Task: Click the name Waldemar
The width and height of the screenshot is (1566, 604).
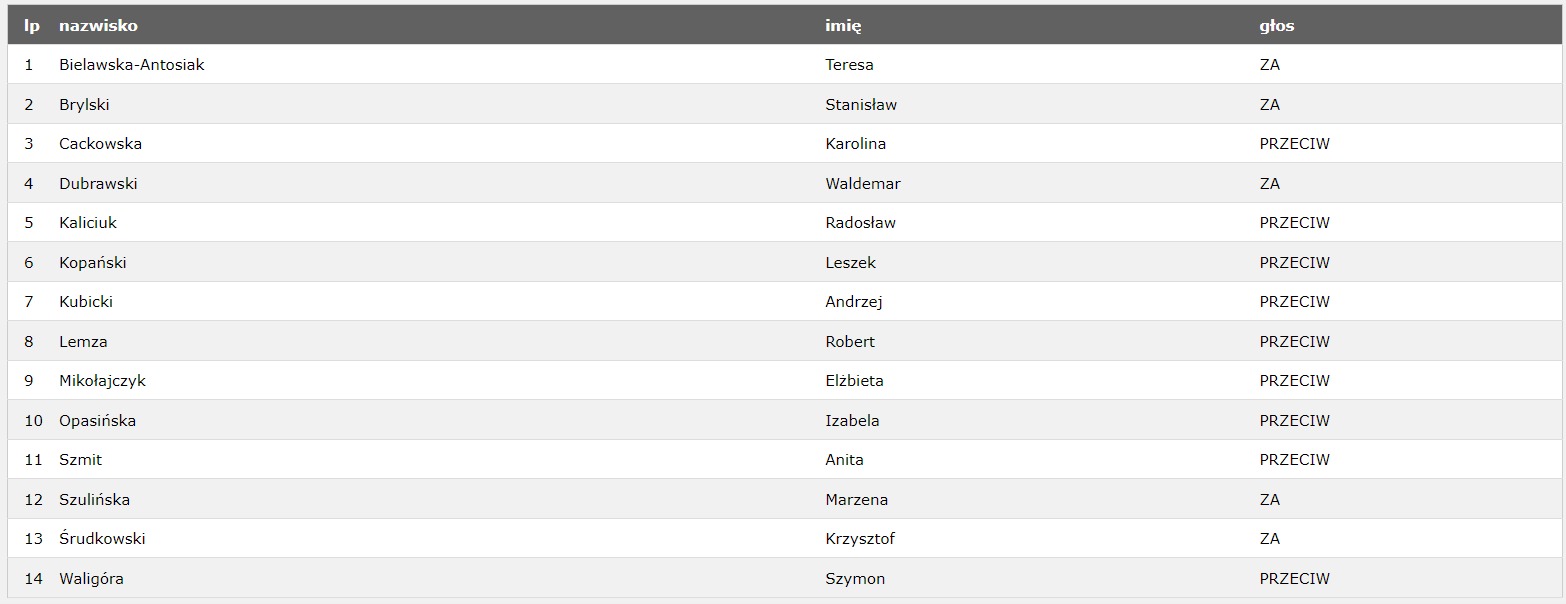Action: point(863,183)
